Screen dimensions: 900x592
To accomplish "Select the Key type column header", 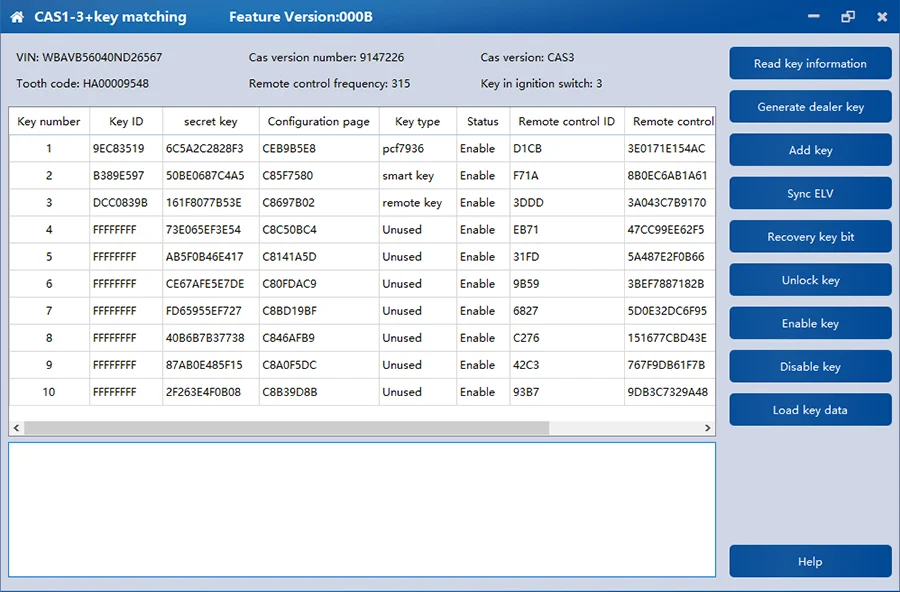I will point(417,121).
